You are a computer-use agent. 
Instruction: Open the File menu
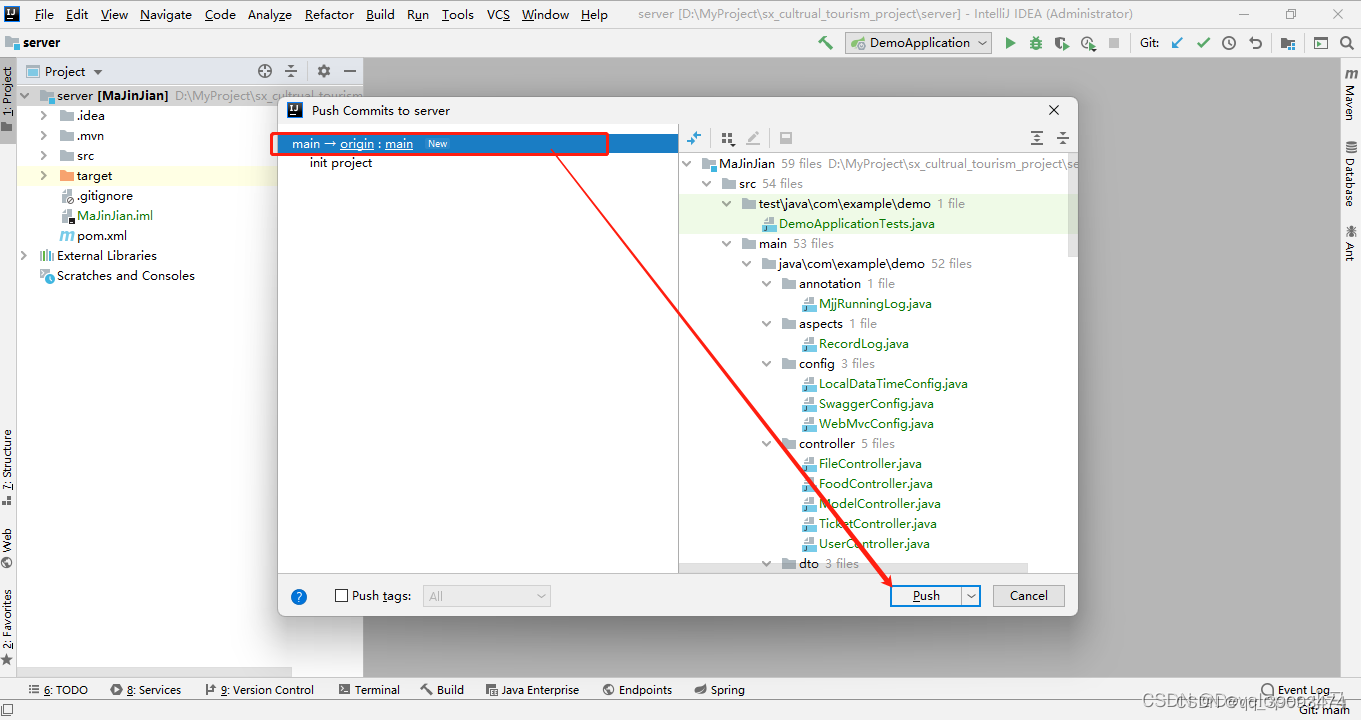[44, 15]
